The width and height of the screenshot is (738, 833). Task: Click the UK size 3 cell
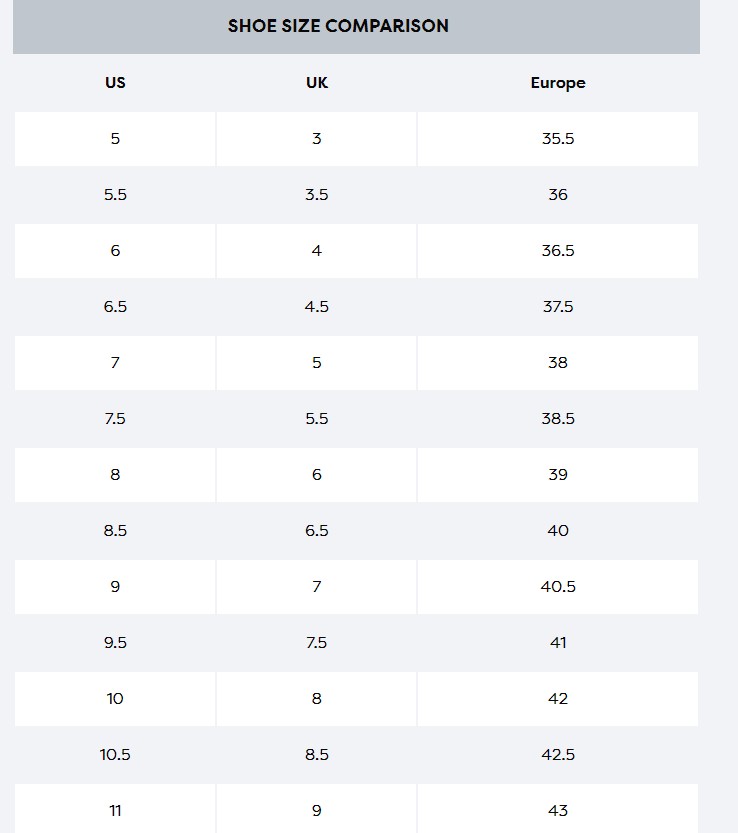[316, 139]
